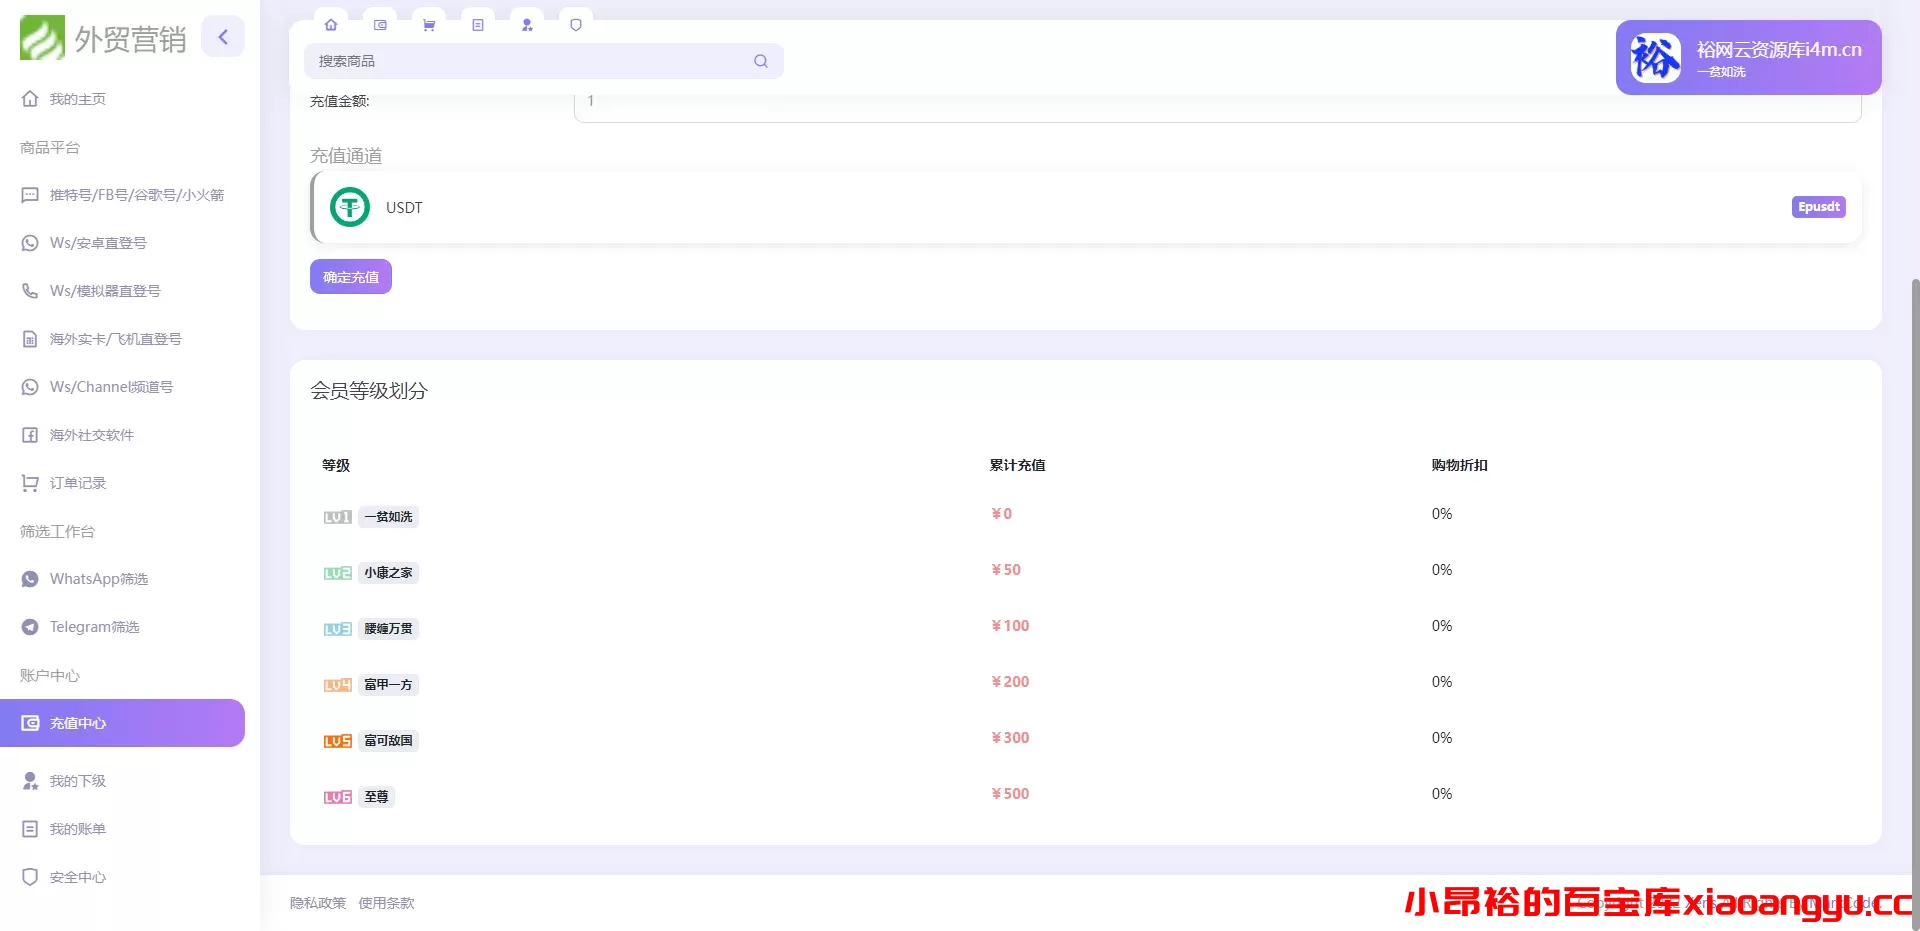1920x931 pixels.
Task: Open Telegram筛选 menu item
Action: tap(94, 627)
